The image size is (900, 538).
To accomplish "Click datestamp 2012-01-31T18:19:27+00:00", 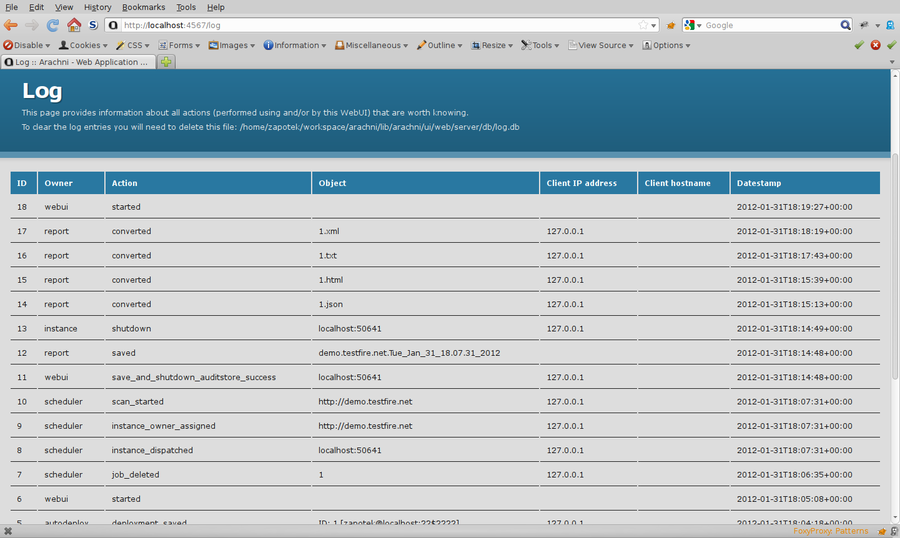I will (794, 207).
